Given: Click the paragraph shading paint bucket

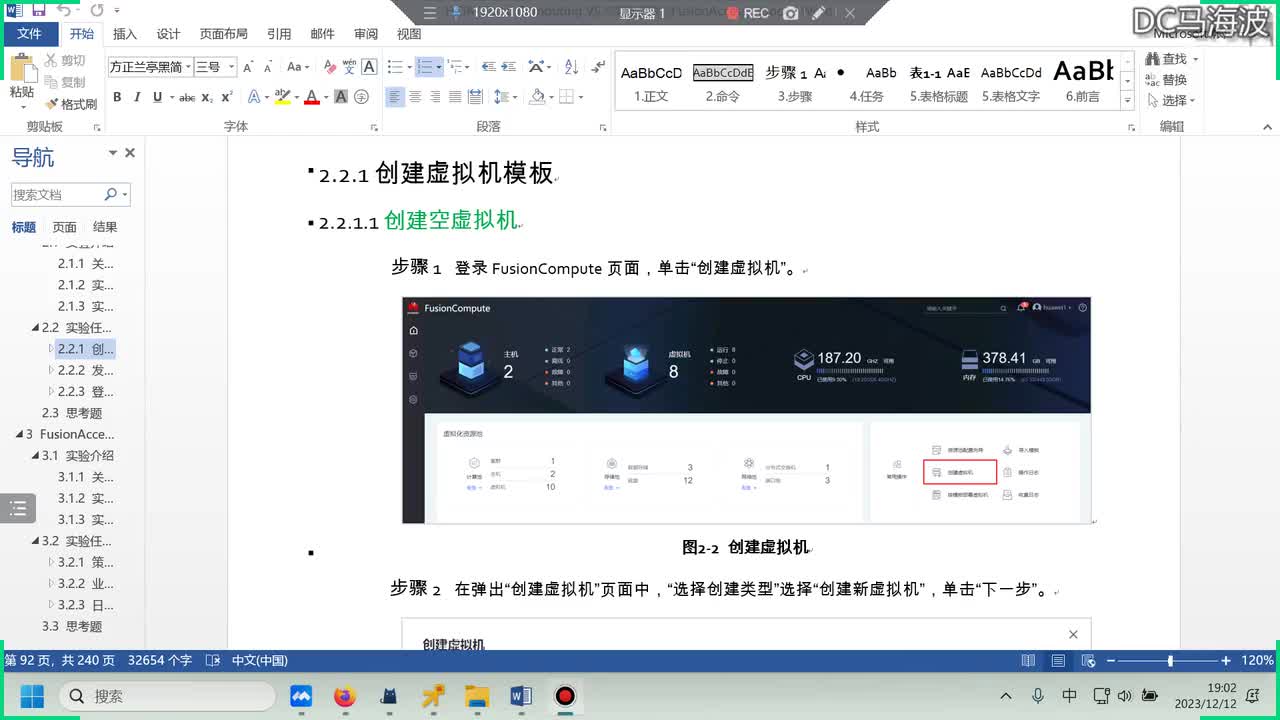Looking at the screenshot, I should point(537,97).
